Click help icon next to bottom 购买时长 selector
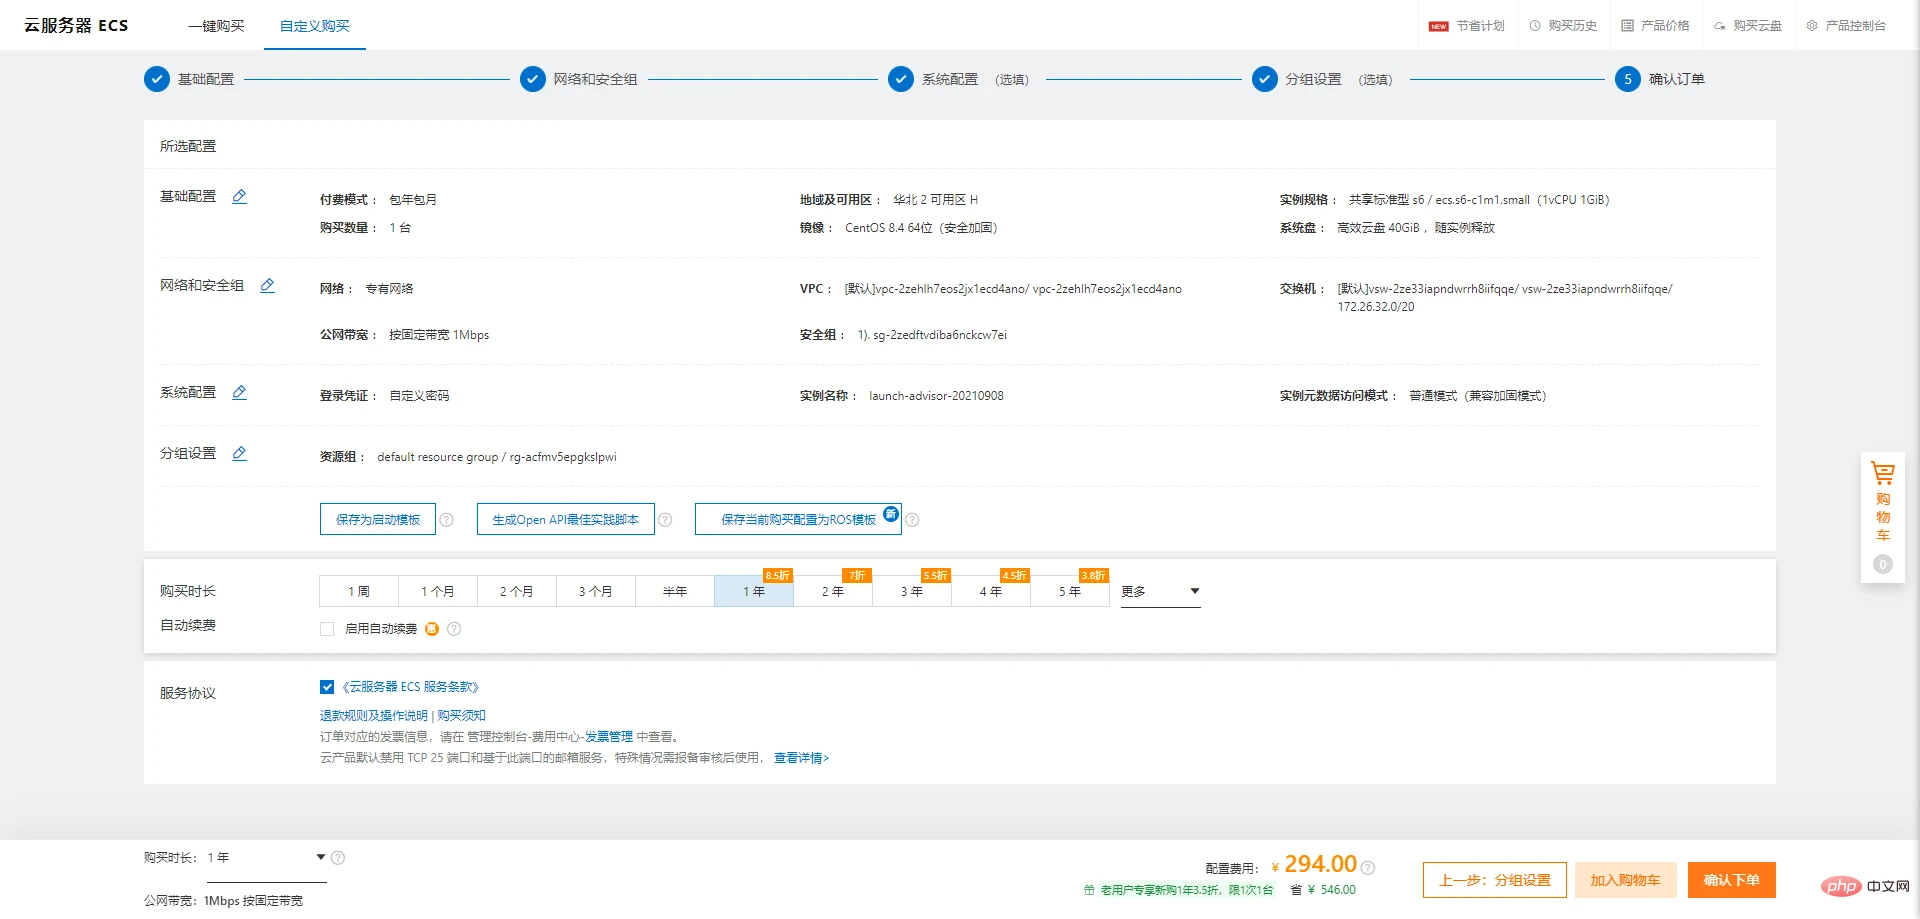The width and height of the screenshot is (1920, 919). click(x=338, y=858)
